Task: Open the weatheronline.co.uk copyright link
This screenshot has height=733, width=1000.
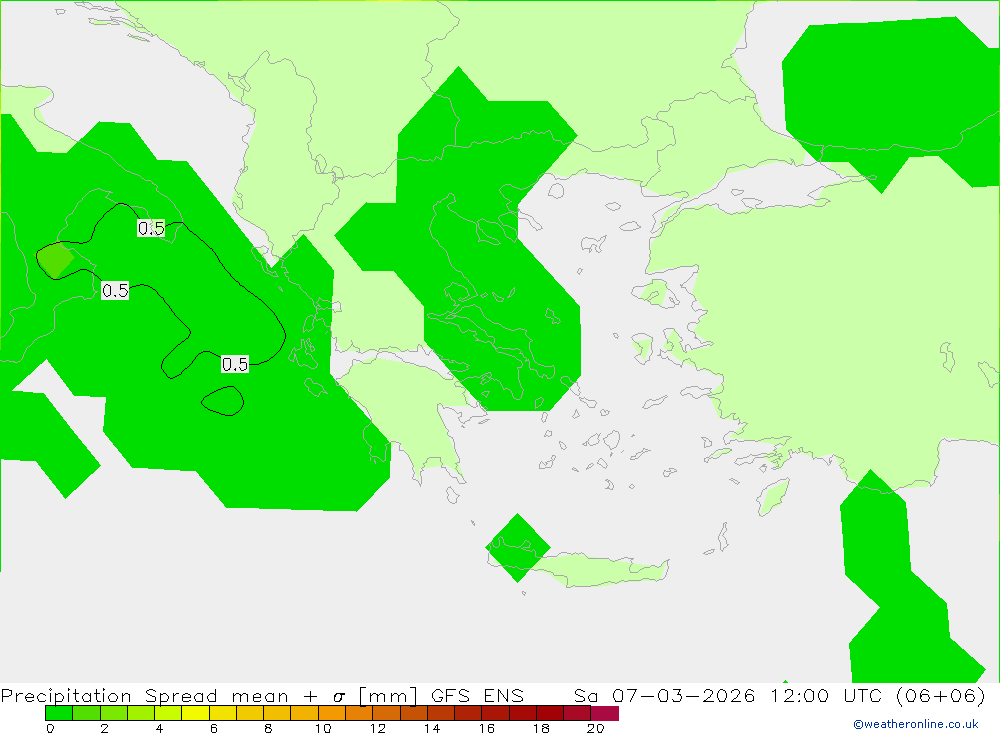Action: coord(916,724)
